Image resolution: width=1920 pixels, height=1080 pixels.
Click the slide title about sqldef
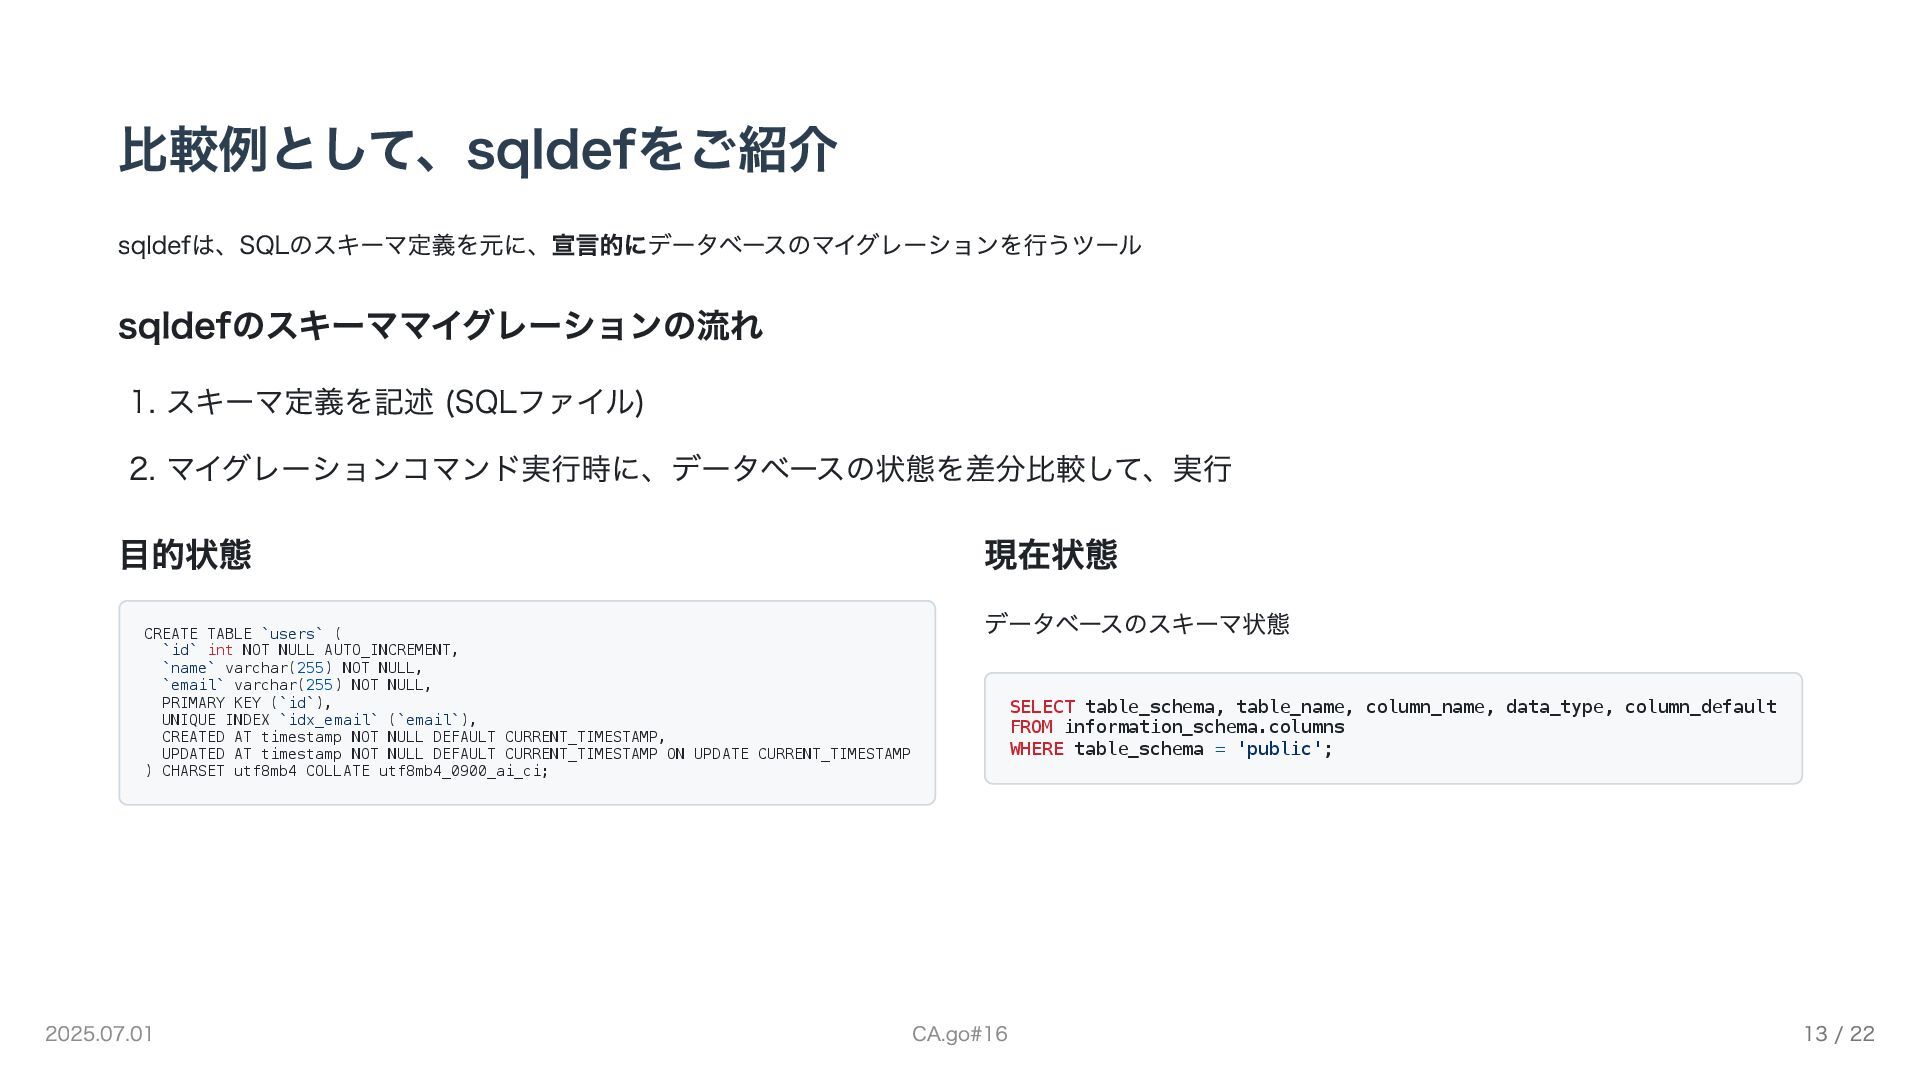tap(477, 150)
